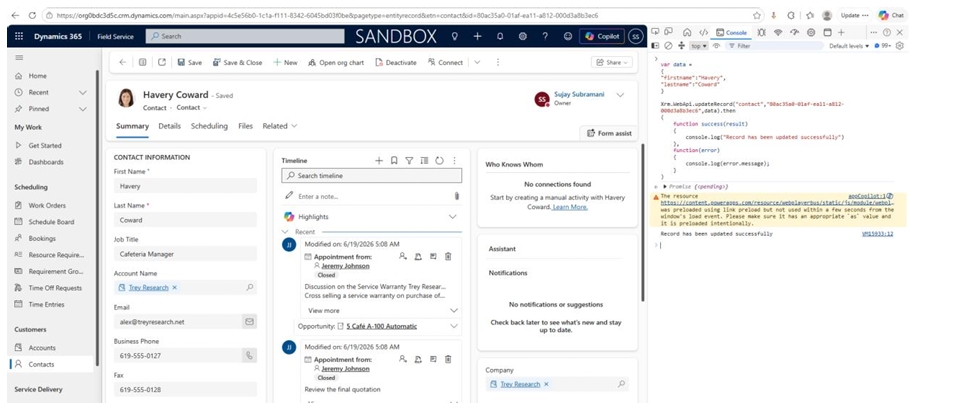Click Deactivate in the command bar
960x420 pixels.
(396, 62)
